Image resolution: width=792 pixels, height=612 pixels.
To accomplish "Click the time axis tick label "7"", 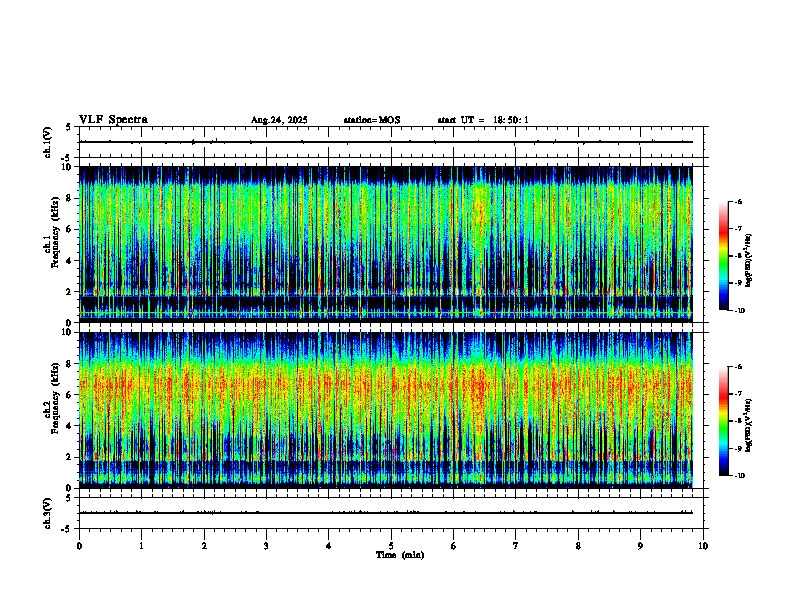I will tap(516, 546).
